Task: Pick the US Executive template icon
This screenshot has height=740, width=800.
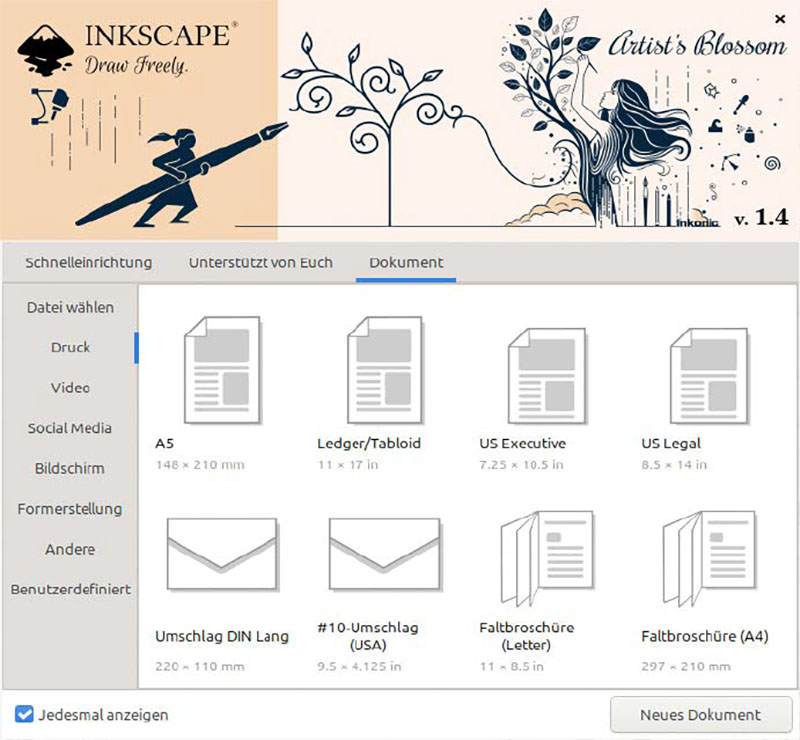Action: [546, 376]
